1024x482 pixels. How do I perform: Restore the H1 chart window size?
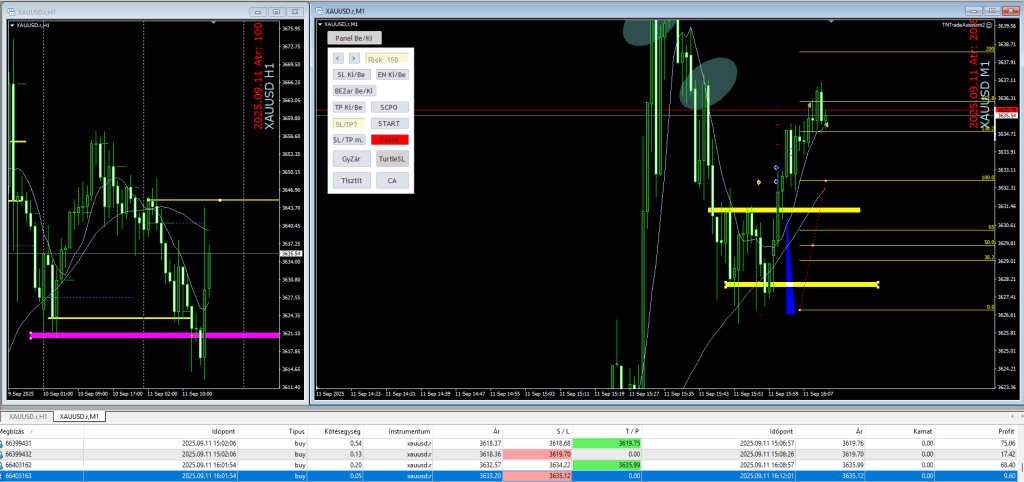(x=275, y=10)
